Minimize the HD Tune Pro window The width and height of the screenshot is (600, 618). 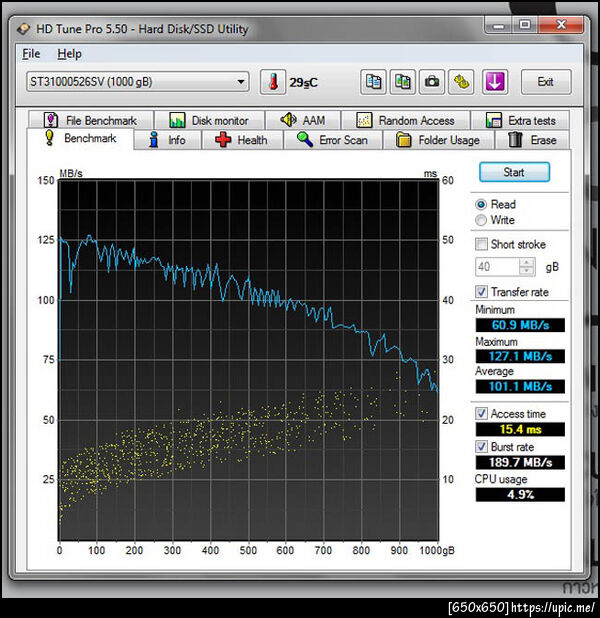click(x=498, y=26)
